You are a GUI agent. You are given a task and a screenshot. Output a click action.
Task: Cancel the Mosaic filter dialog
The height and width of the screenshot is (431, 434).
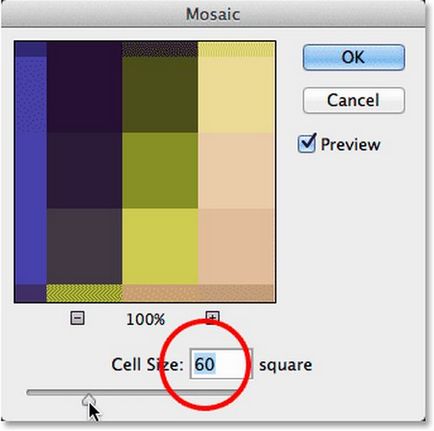(x=354, y=100)
